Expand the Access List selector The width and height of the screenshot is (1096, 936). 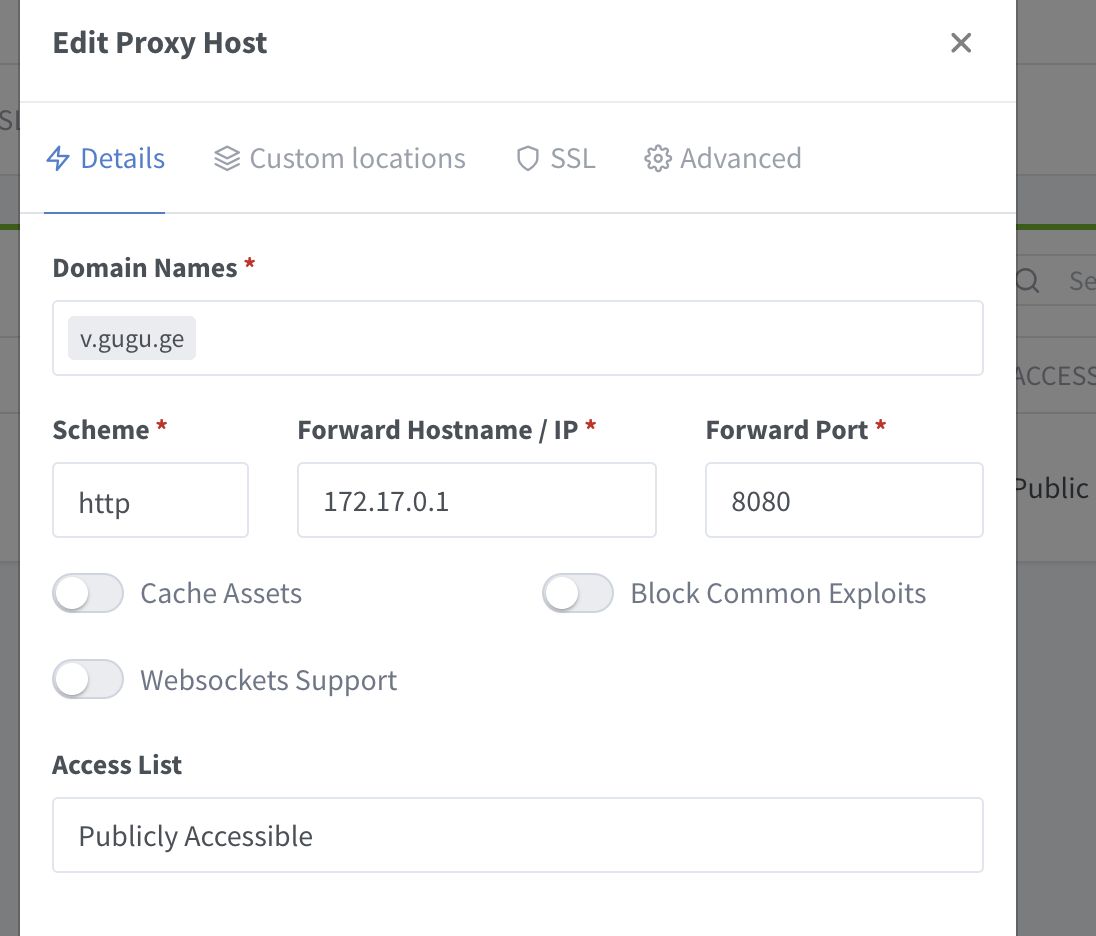[517, 835]
